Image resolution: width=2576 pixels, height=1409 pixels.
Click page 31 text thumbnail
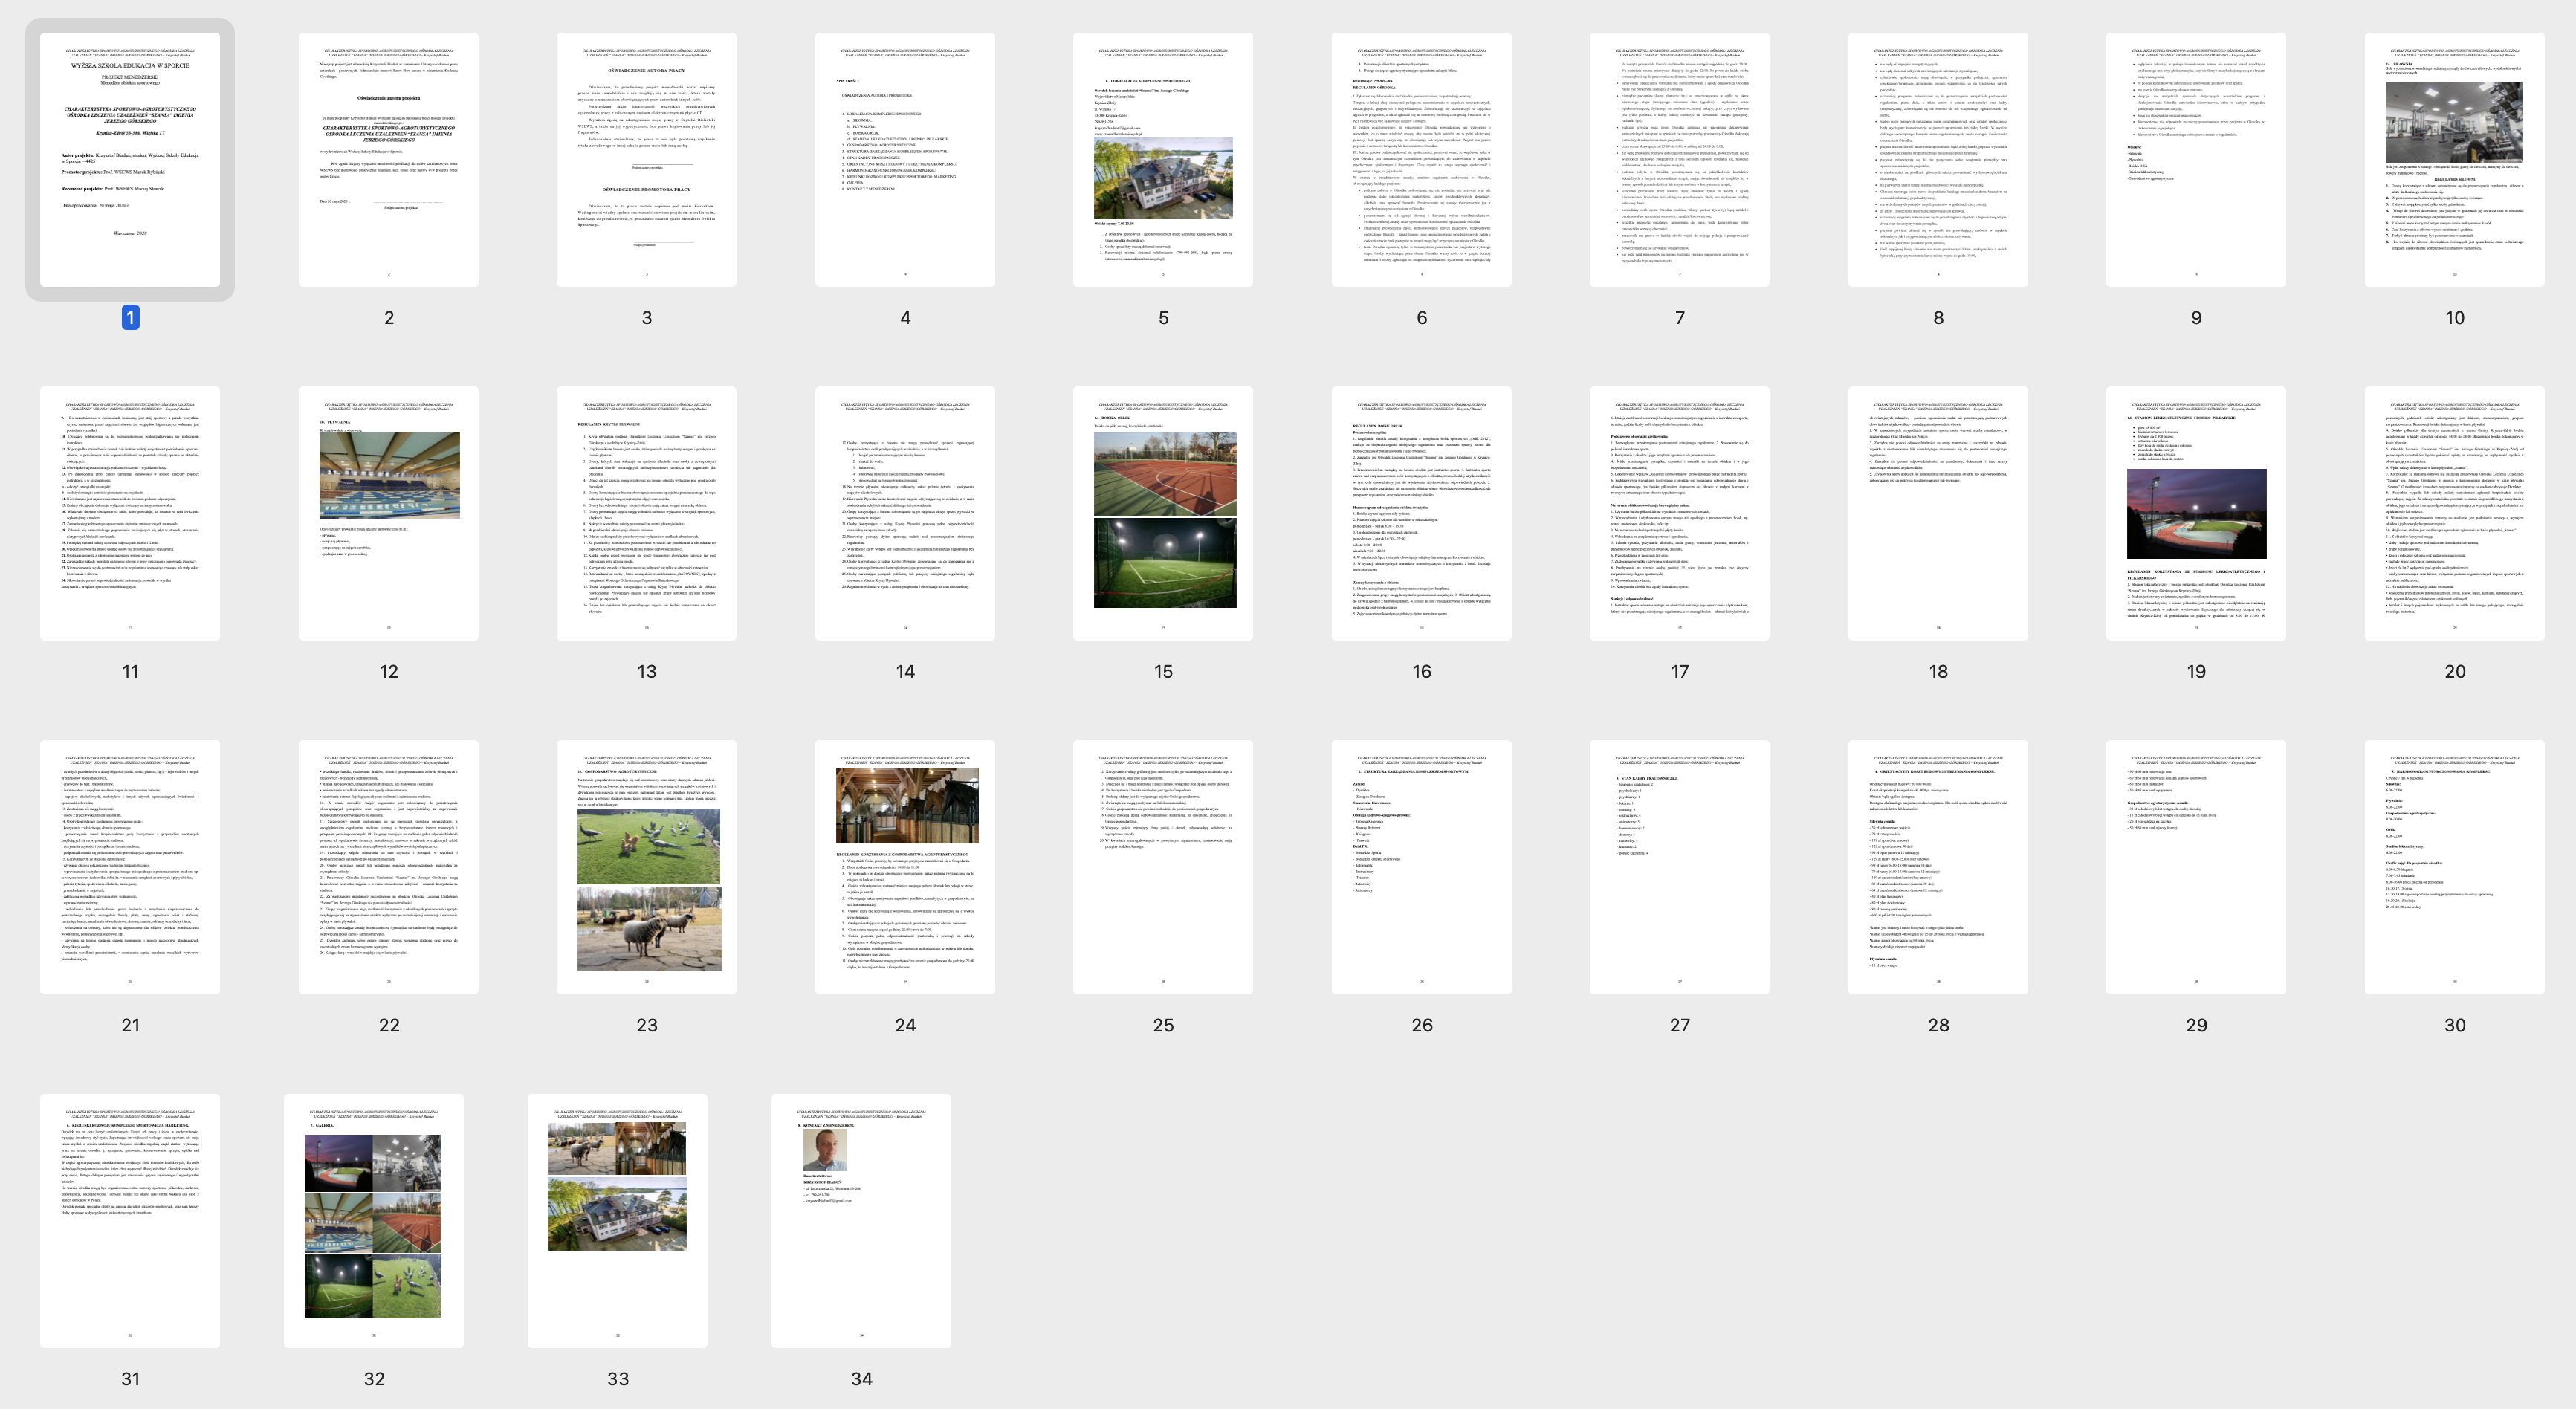tap(130, 1220)
